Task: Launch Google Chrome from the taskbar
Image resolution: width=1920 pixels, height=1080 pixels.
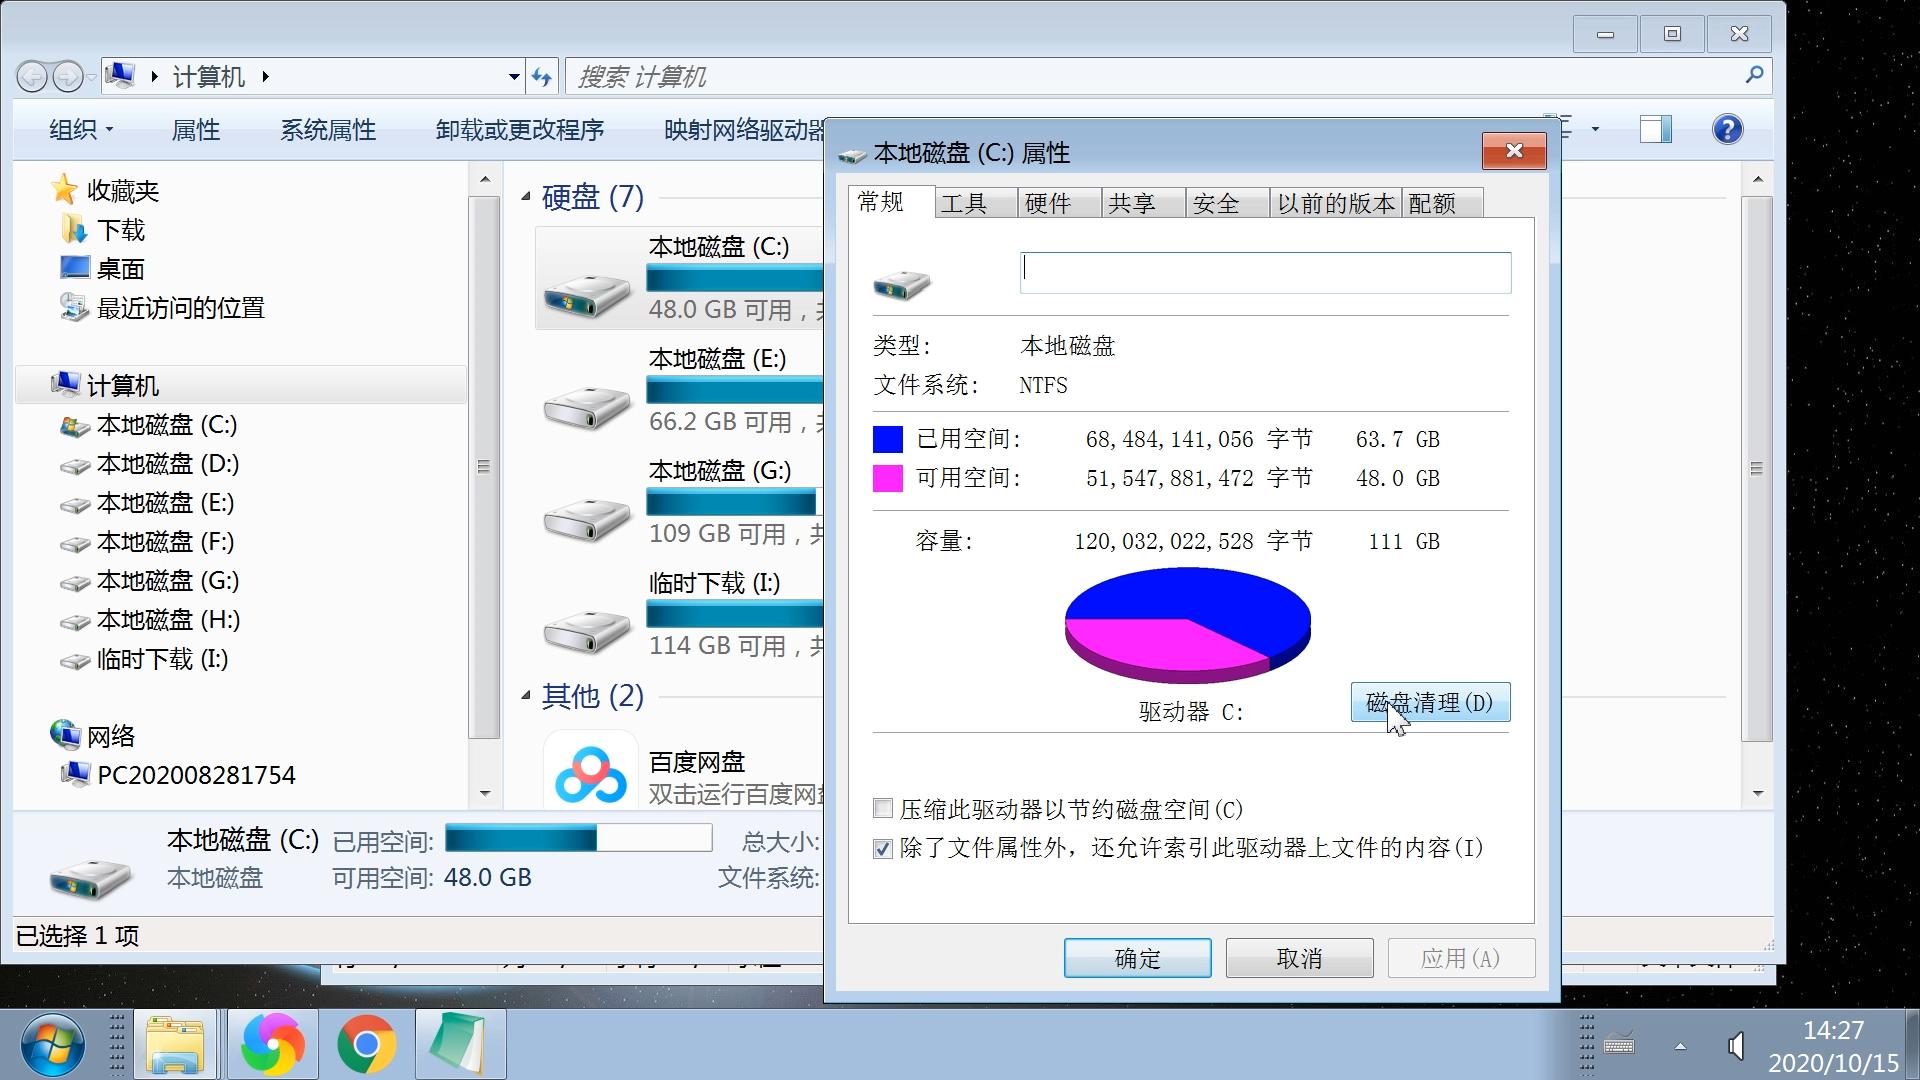Action: [x=366, y=1043]
